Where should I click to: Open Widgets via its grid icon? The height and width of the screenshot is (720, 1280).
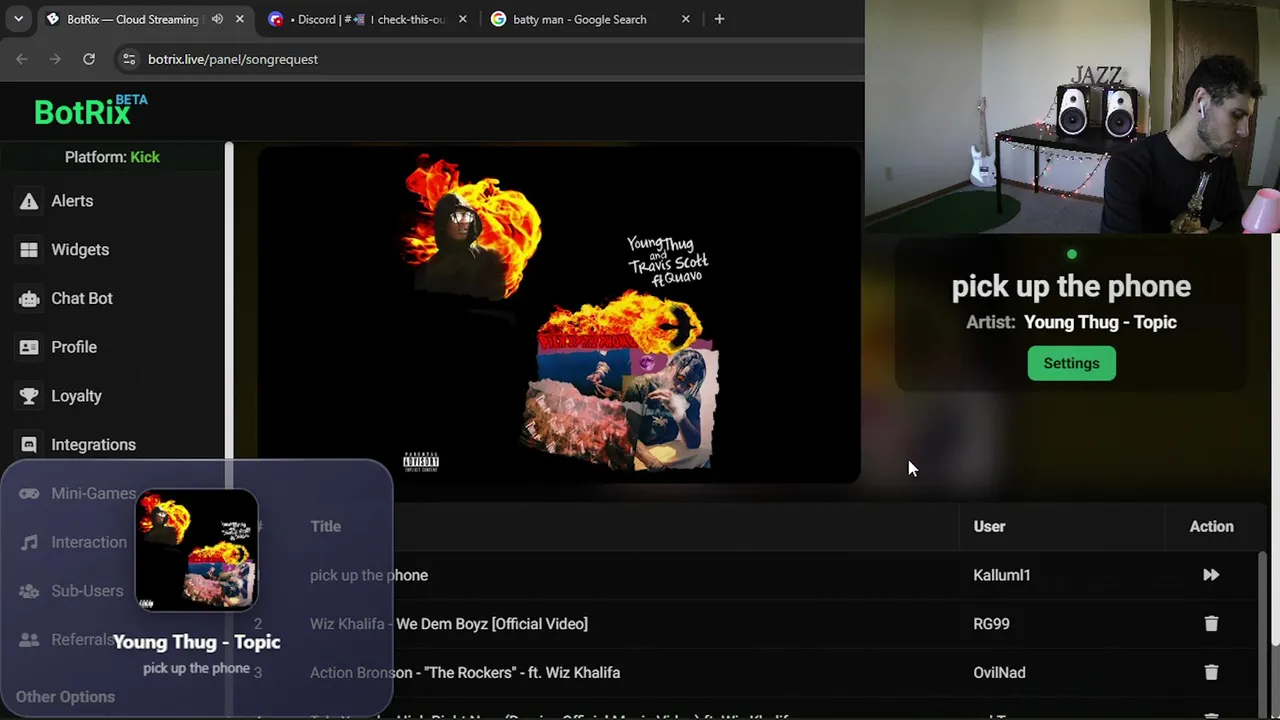point(29,250)
